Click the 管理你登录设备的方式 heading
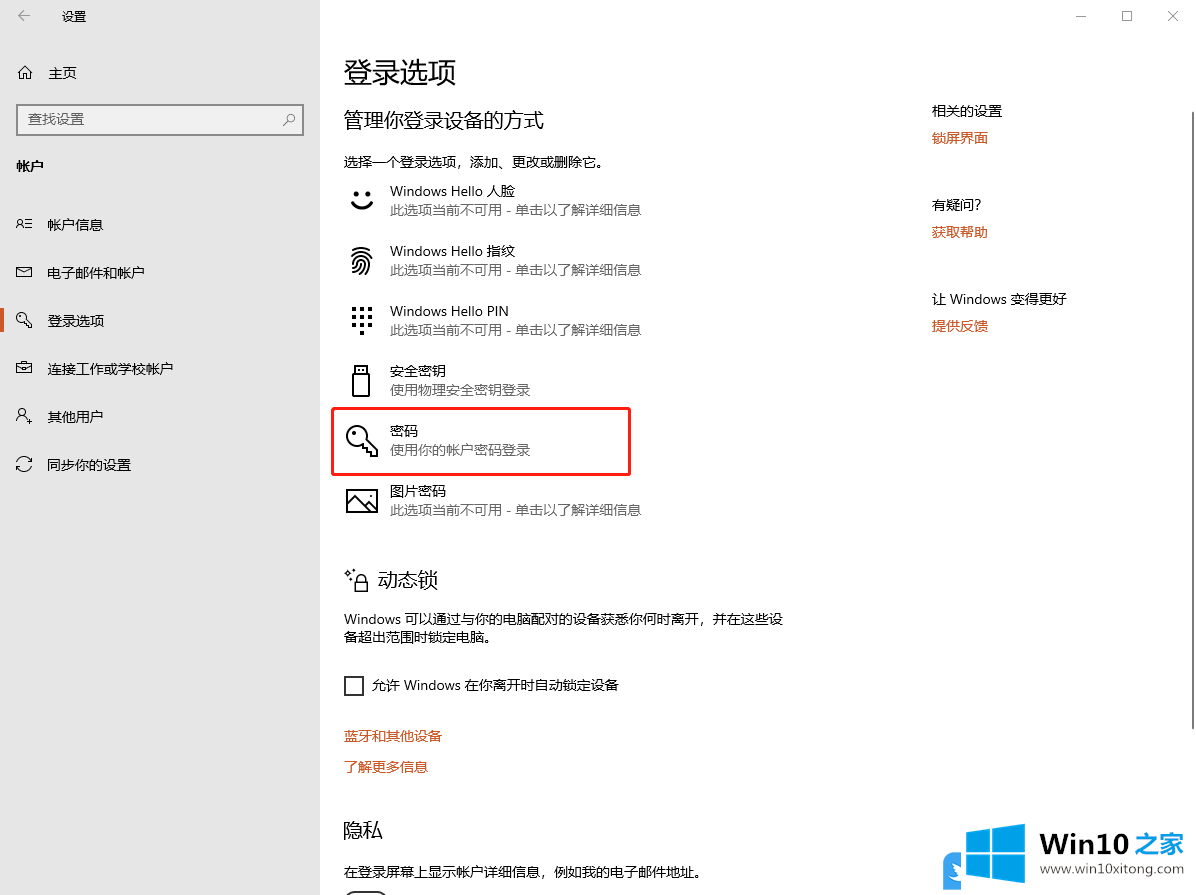 point(443,121)
